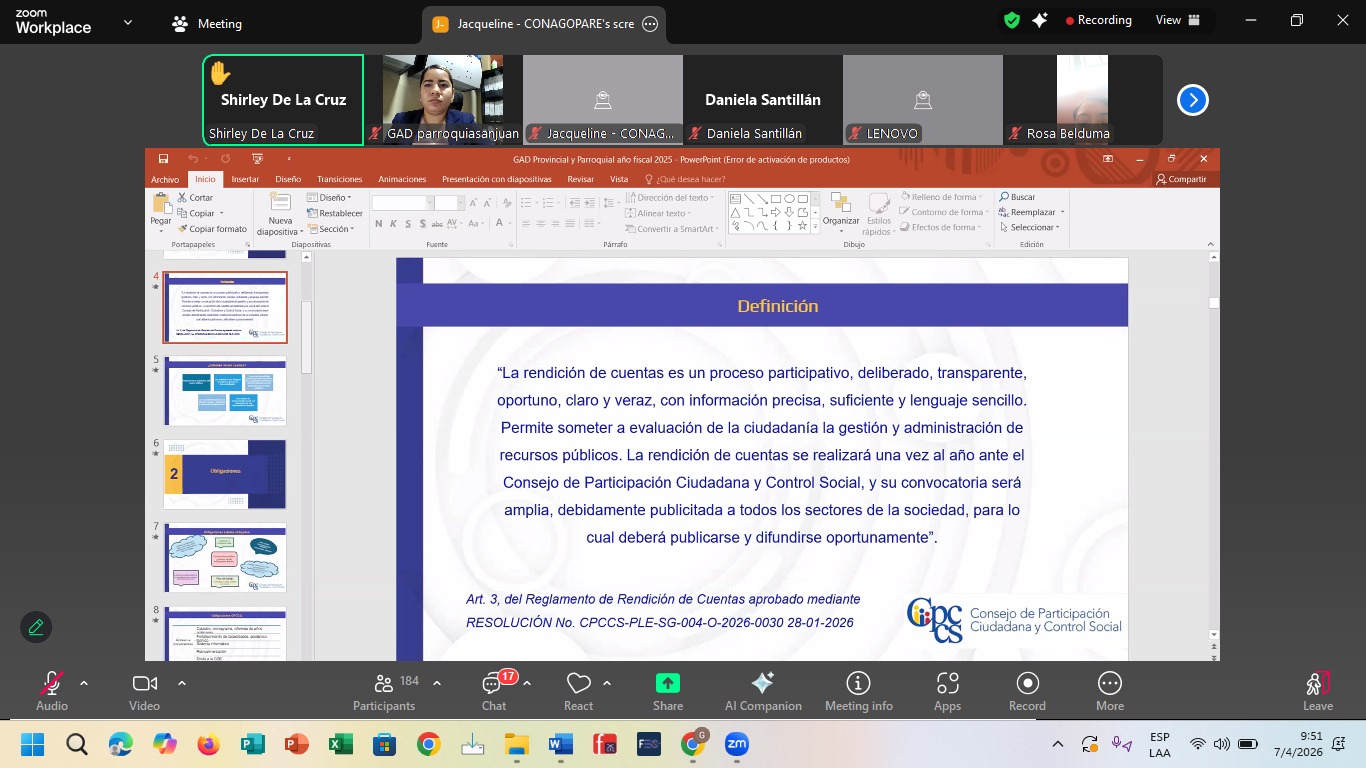Show next participants with blue arrow

[x=1193, y=100]
